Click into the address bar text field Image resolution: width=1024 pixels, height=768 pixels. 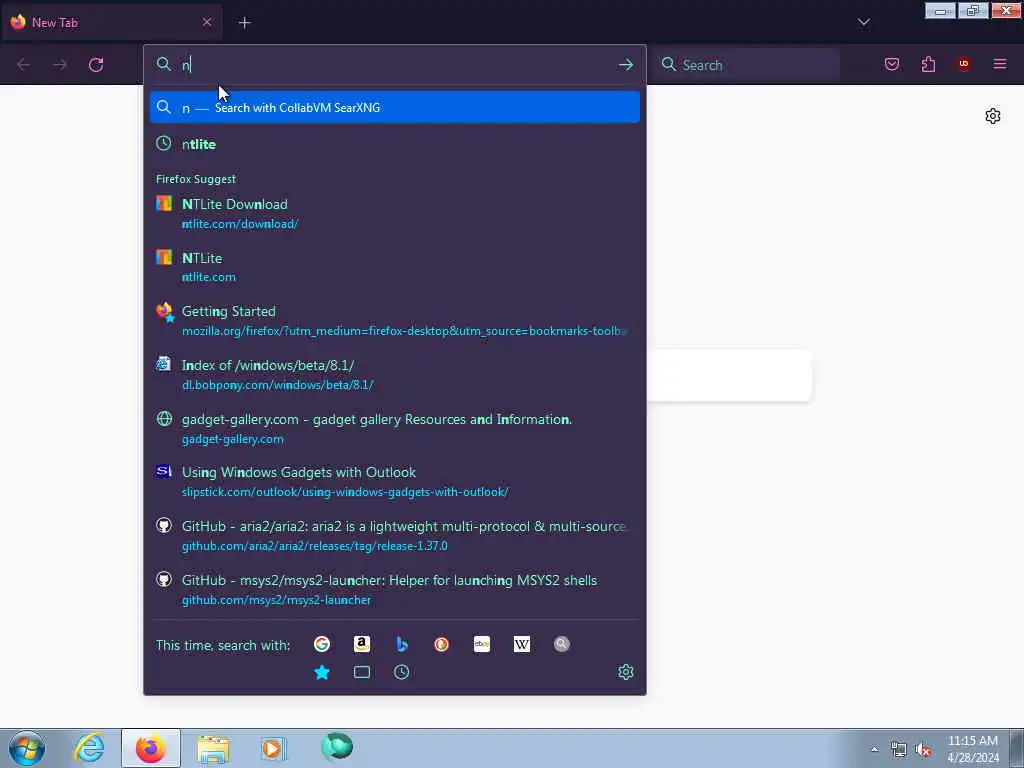(x=395, y=65)
